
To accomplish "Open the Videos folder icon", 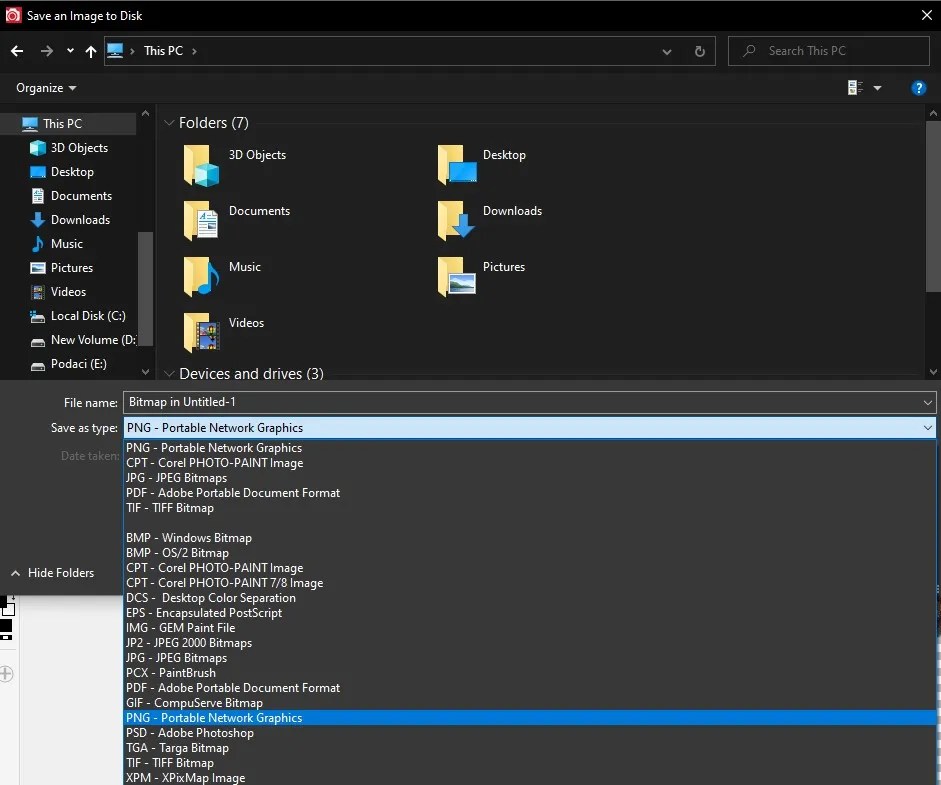I will click(x=201, y=332).
